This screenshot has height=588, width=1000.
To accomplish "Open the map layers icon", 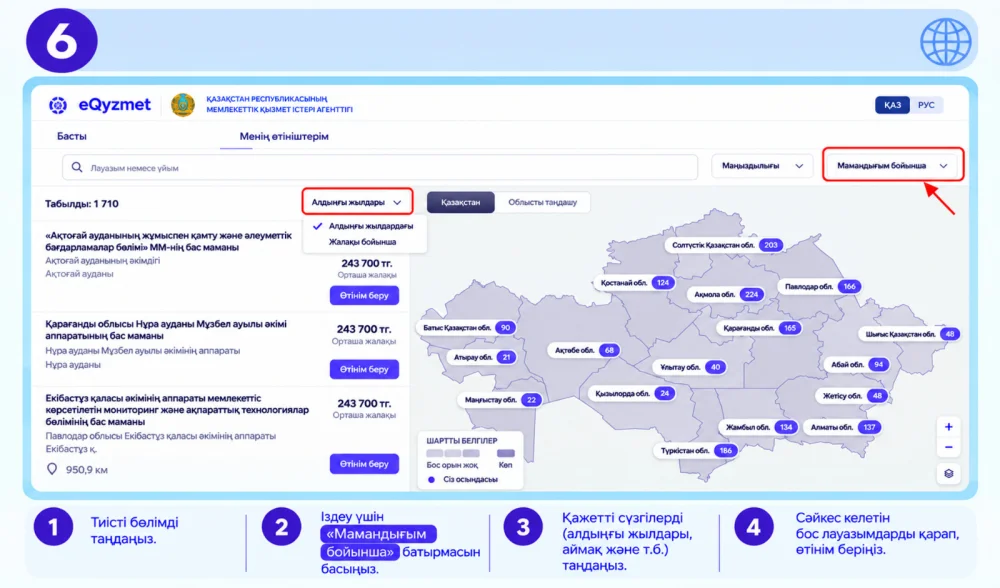I will click(x=948, y=473).
